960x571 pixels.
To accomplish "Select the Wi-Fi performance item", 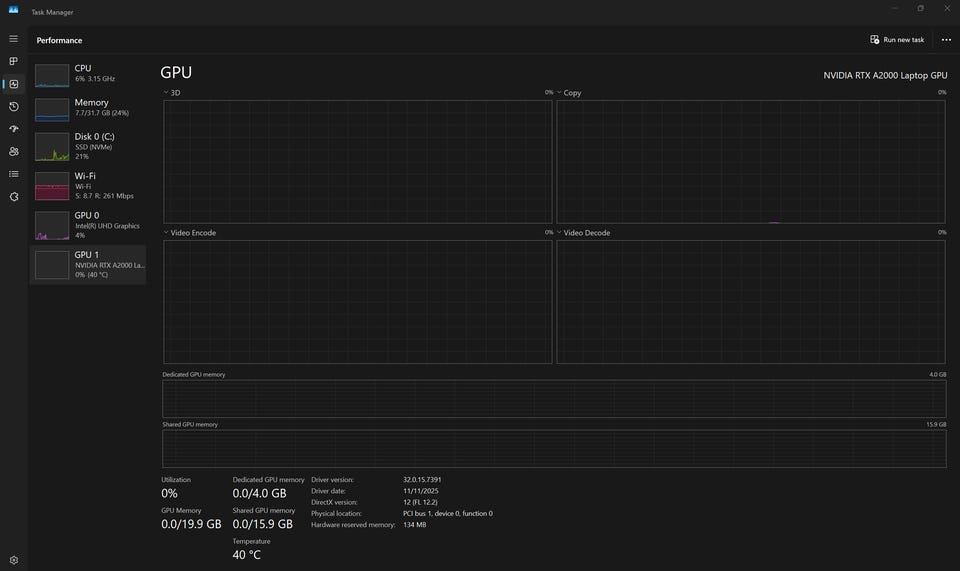I will [88, 186].
